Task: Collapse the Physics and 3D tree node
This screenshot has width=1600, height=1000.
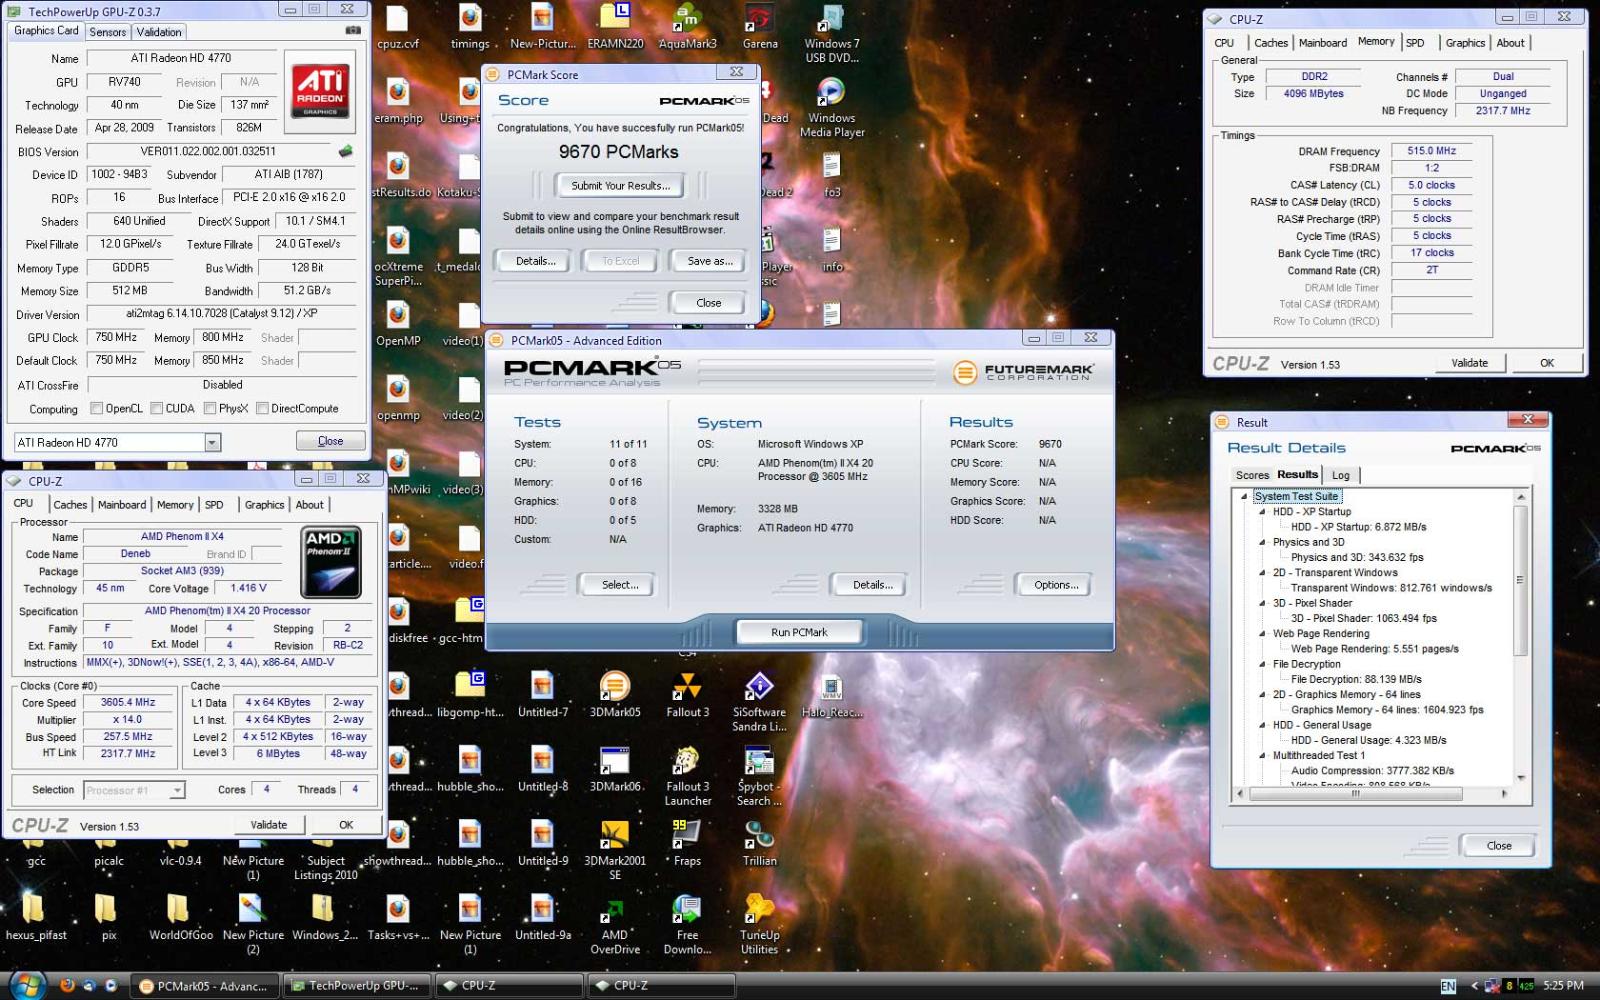Action: (x=1262, y=542)
